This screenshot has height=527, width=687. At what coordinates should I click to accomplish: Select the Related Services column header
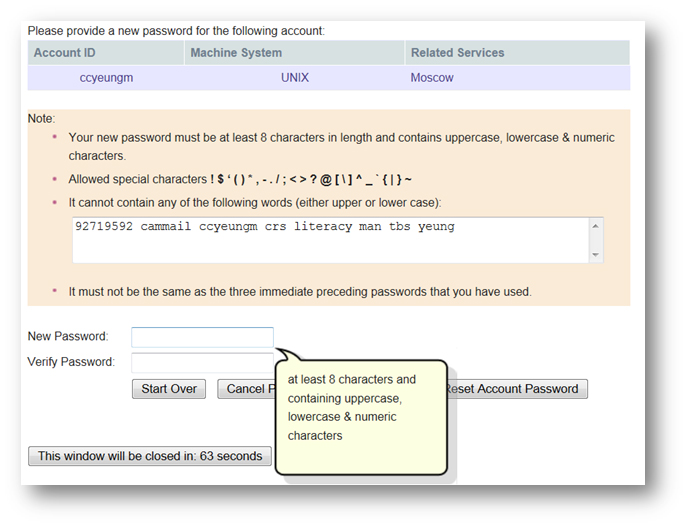[457, 53]
